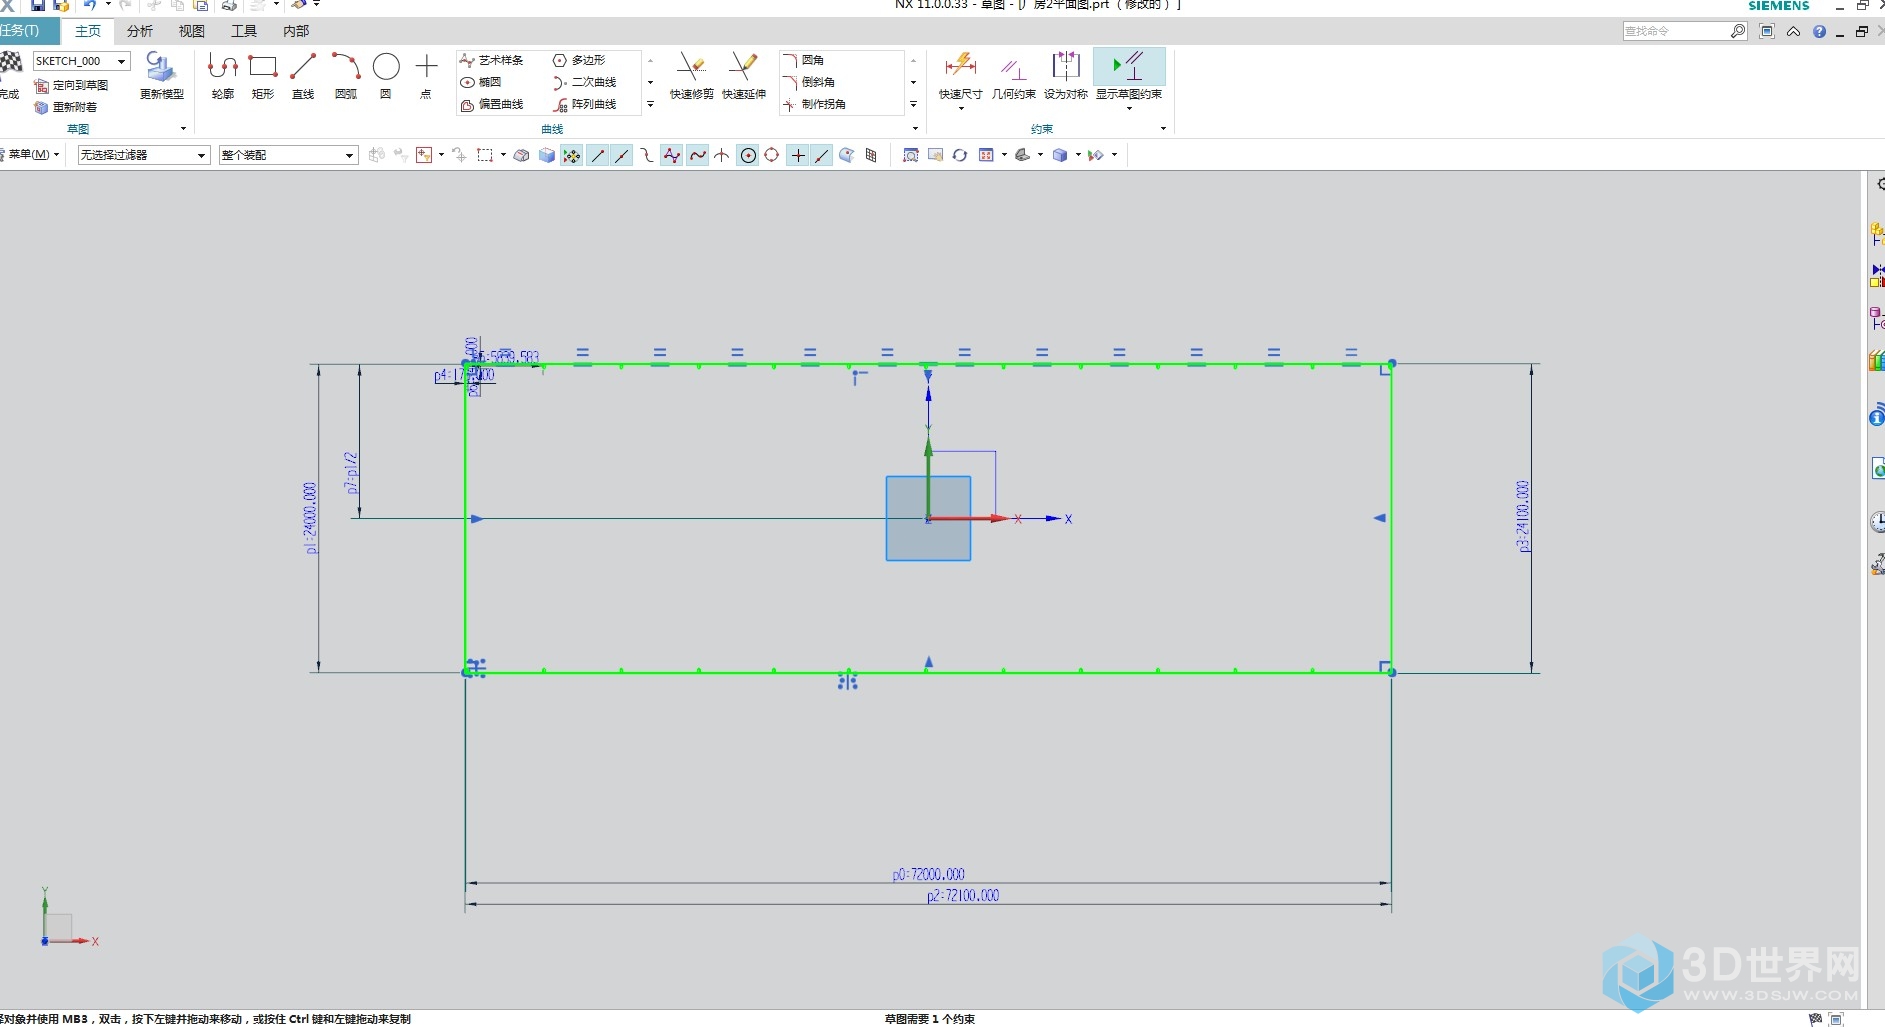The width and height of the screenshot is (1885, 1027).
Task: Open Geometric Constraints (几何约束) tool
Action: [1013, 77]
